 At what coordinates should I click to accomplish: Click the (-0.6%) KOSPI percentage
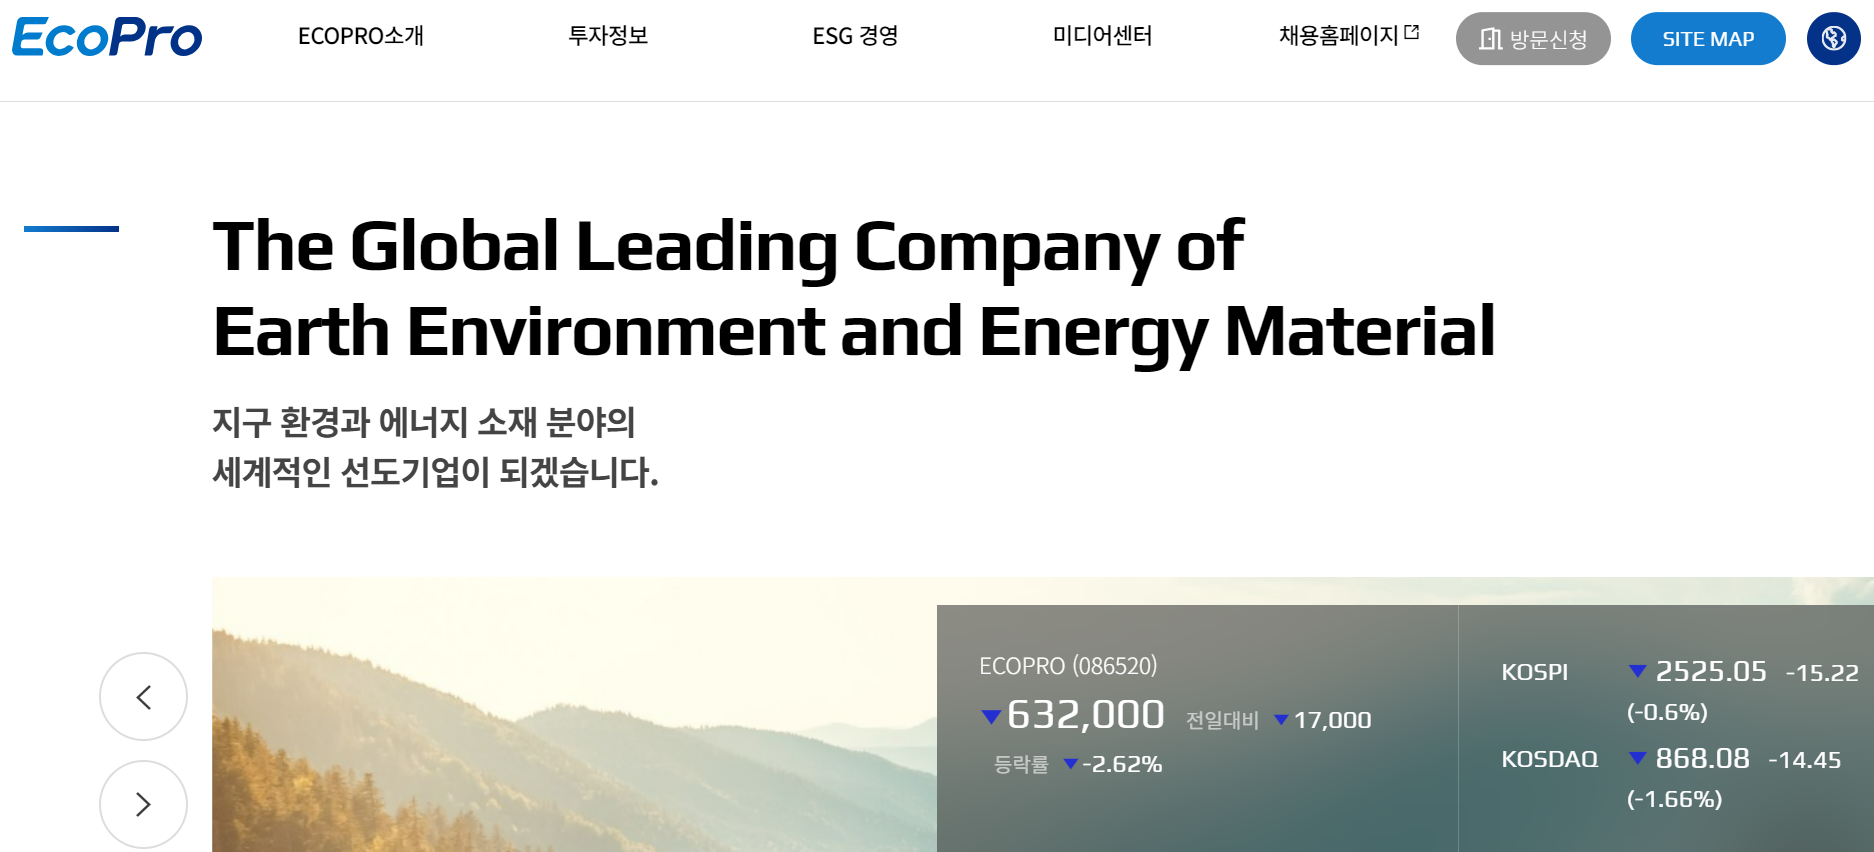click(1667, 712)
